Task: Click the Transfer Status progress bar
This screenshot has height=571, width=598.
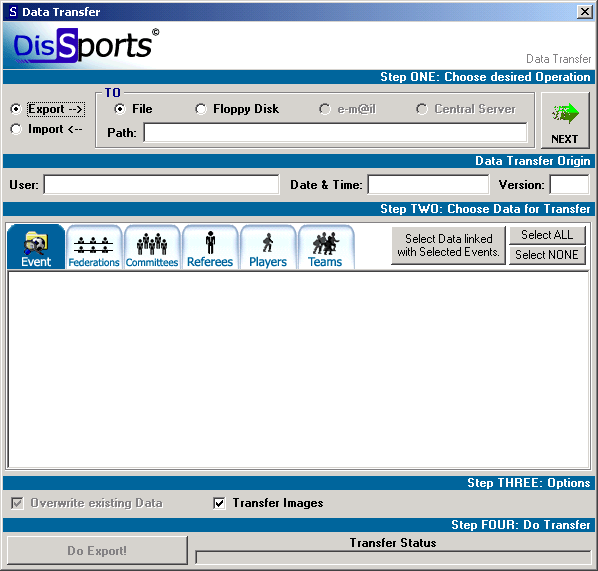Action: (393, 557)
